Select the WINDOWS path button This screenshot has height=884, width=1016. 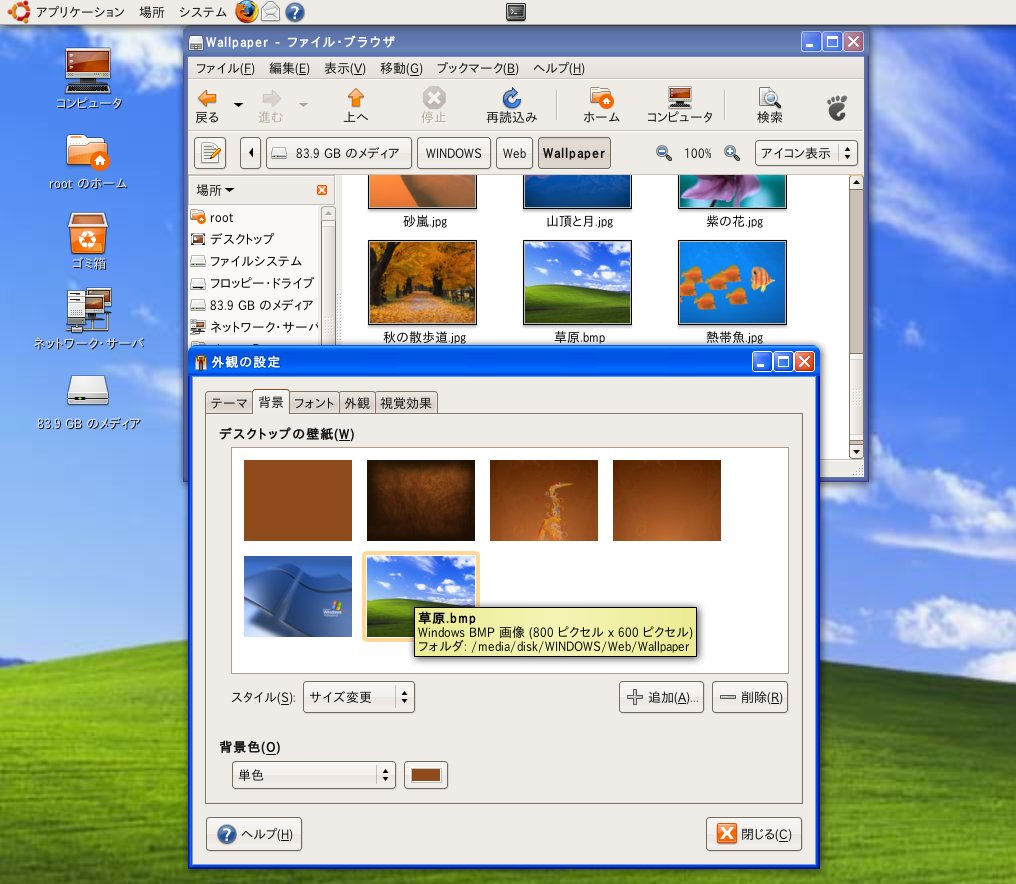454,154
